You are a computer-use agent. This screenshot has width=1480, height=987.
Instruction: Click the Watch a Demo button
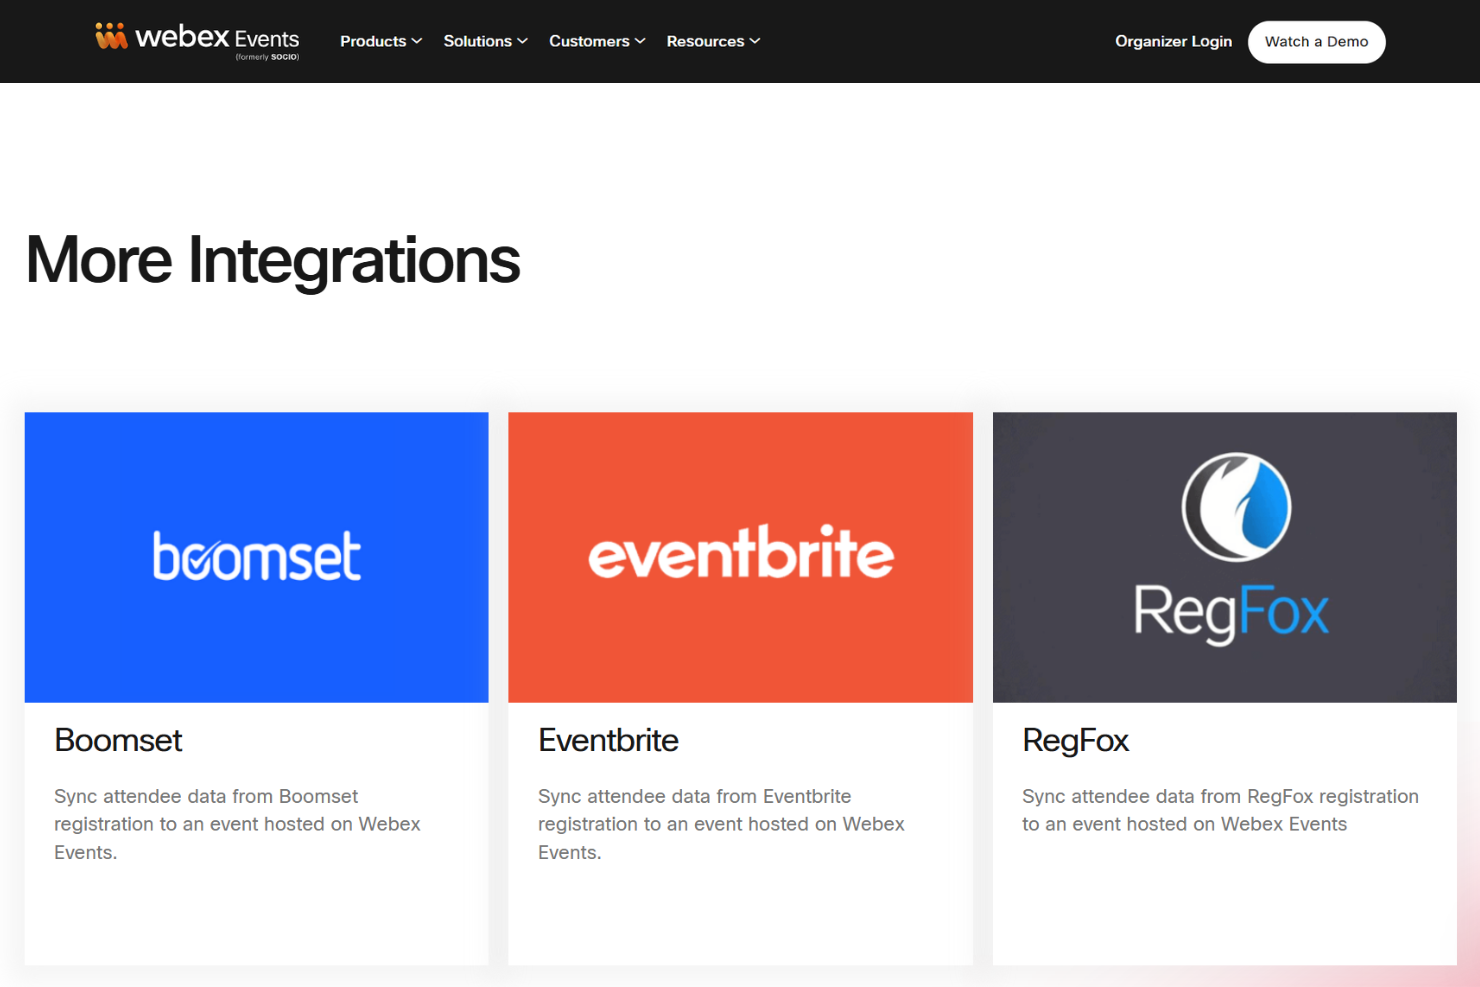click(x=1316, y=42)
